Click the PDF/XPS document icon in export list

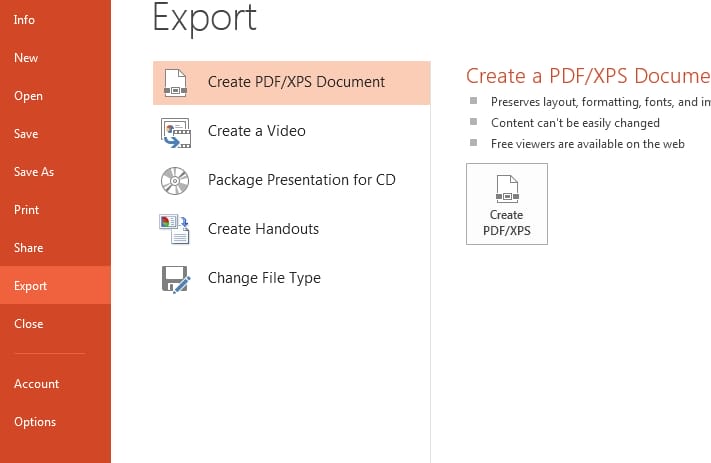[x=175, y=82]
